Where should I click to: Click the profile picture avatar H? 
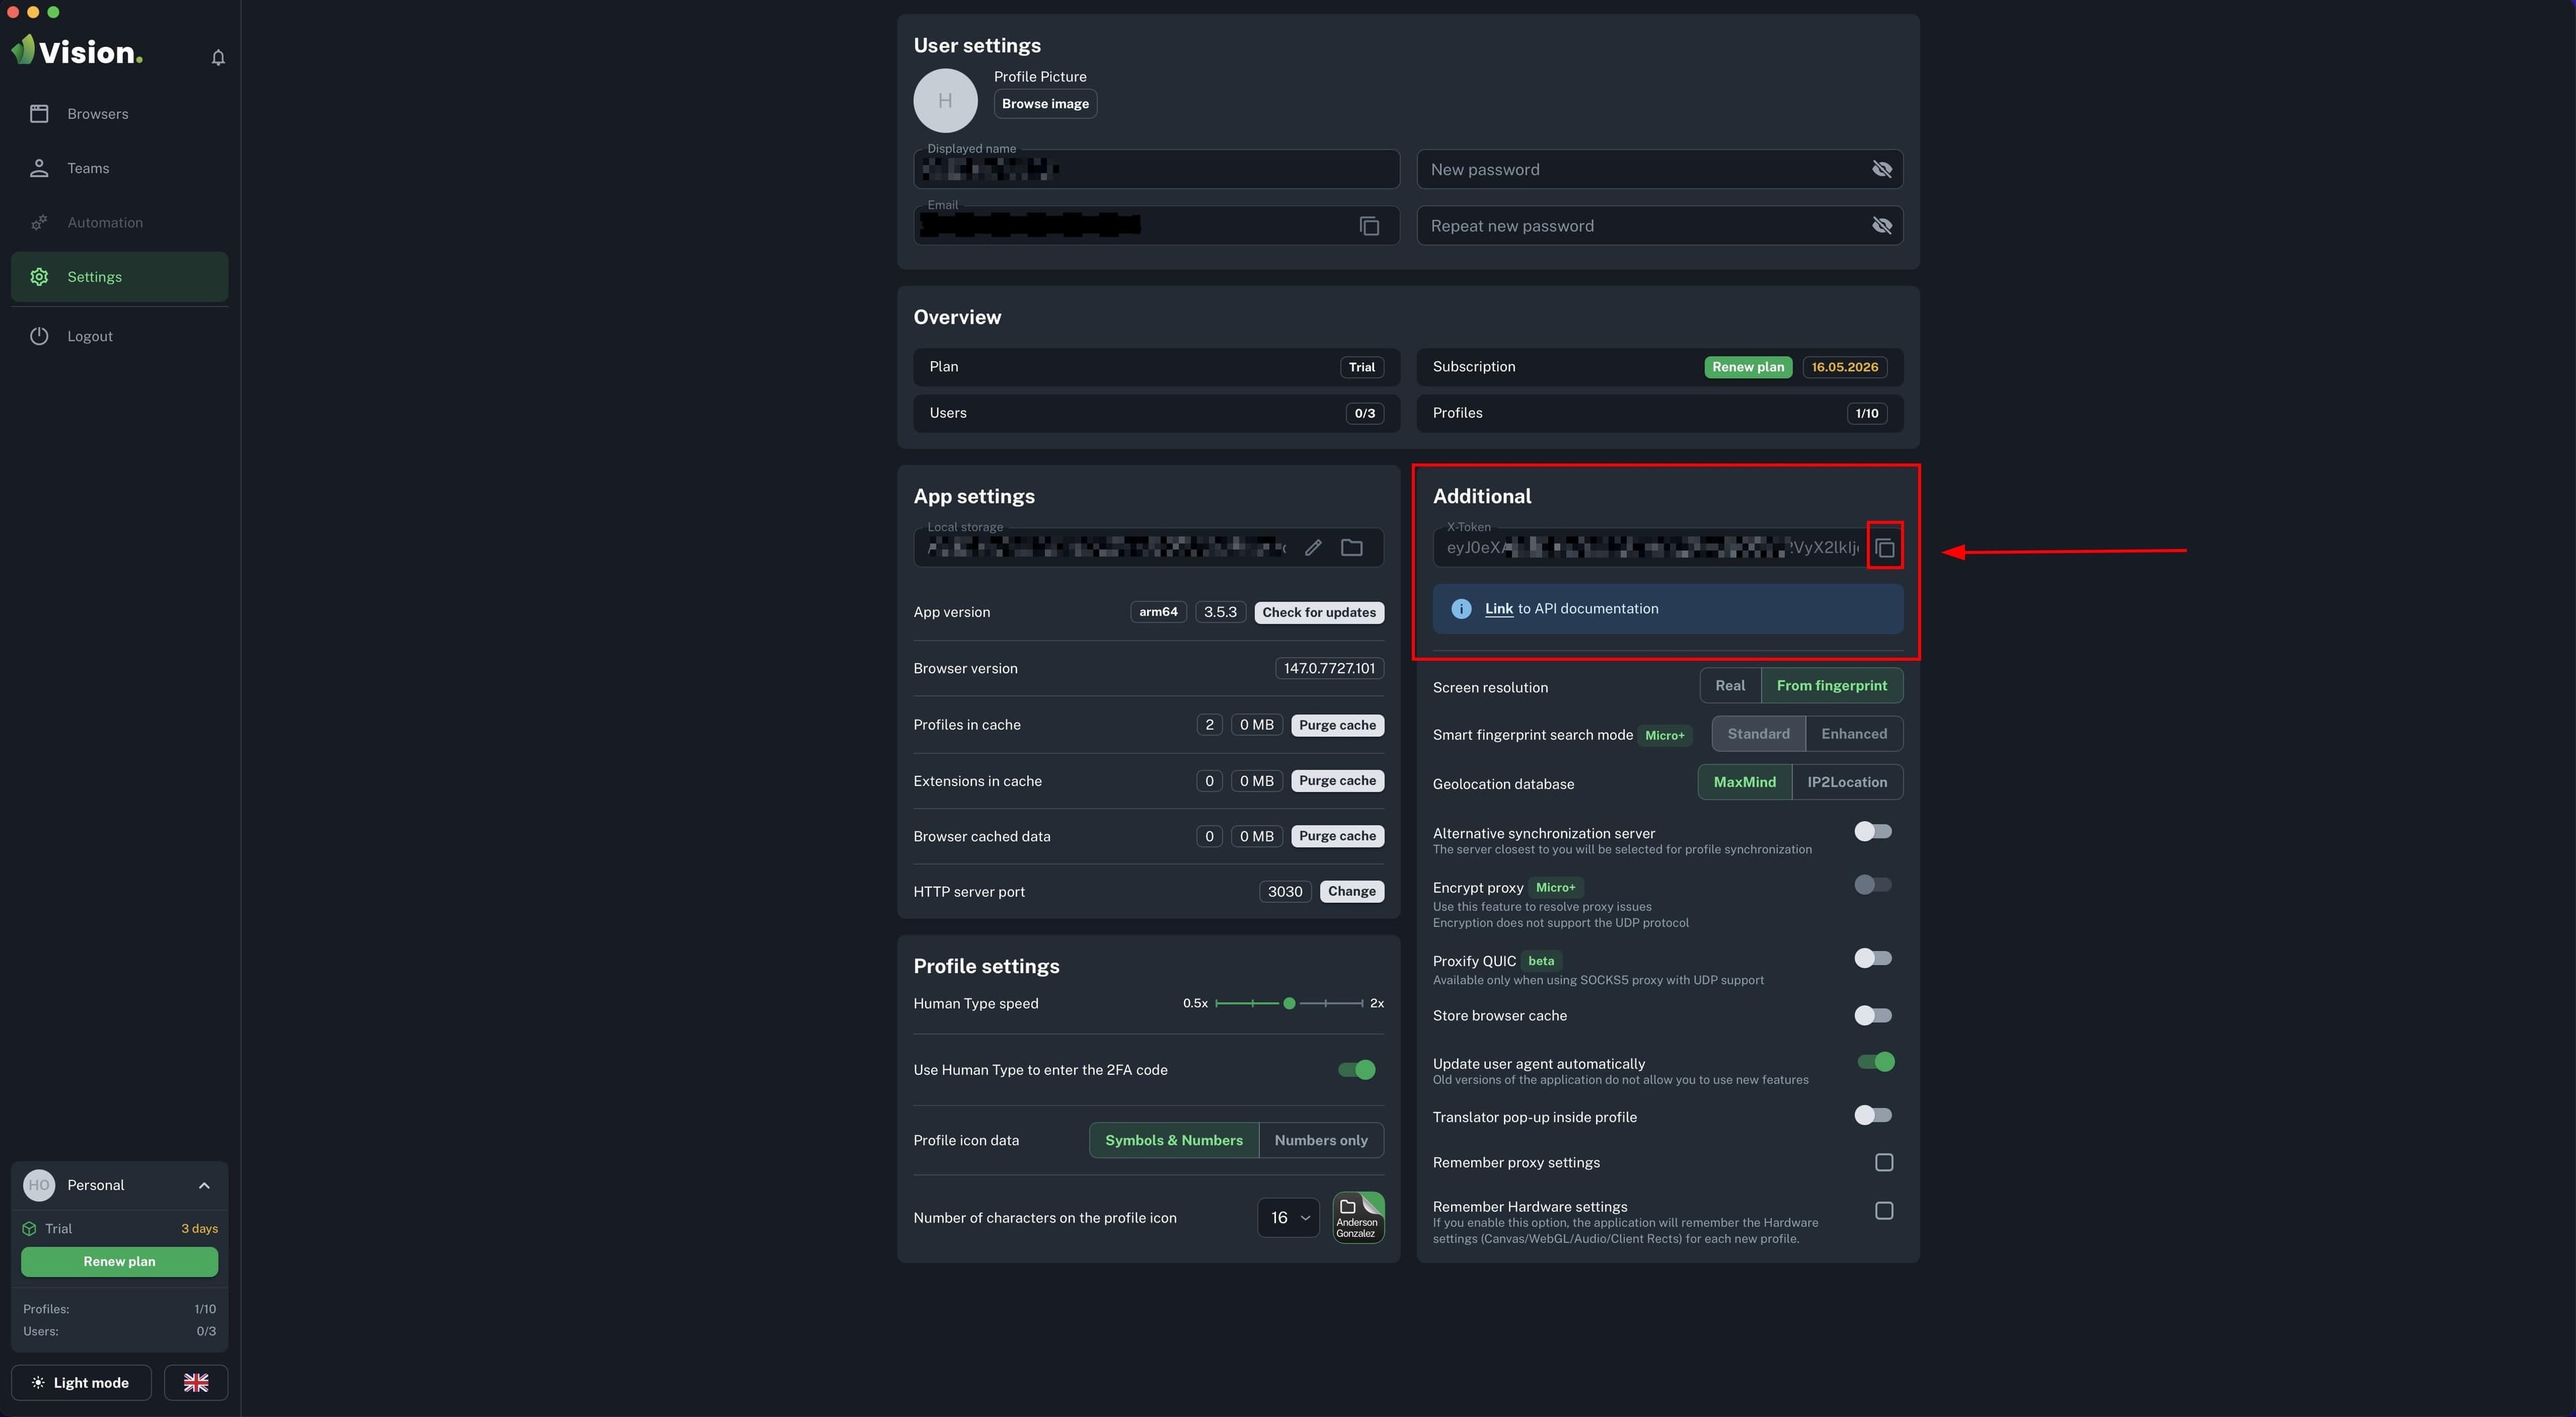pyautogui.click(x=944, y=101)
